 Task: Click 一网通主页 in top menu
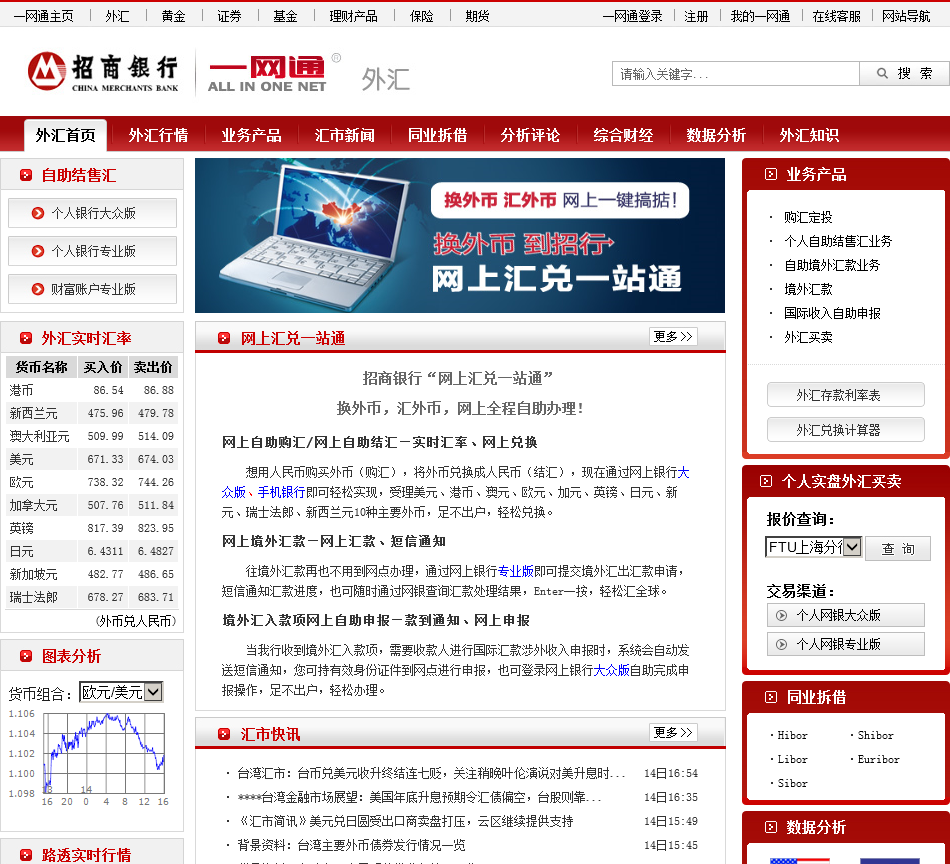[44, 16]
